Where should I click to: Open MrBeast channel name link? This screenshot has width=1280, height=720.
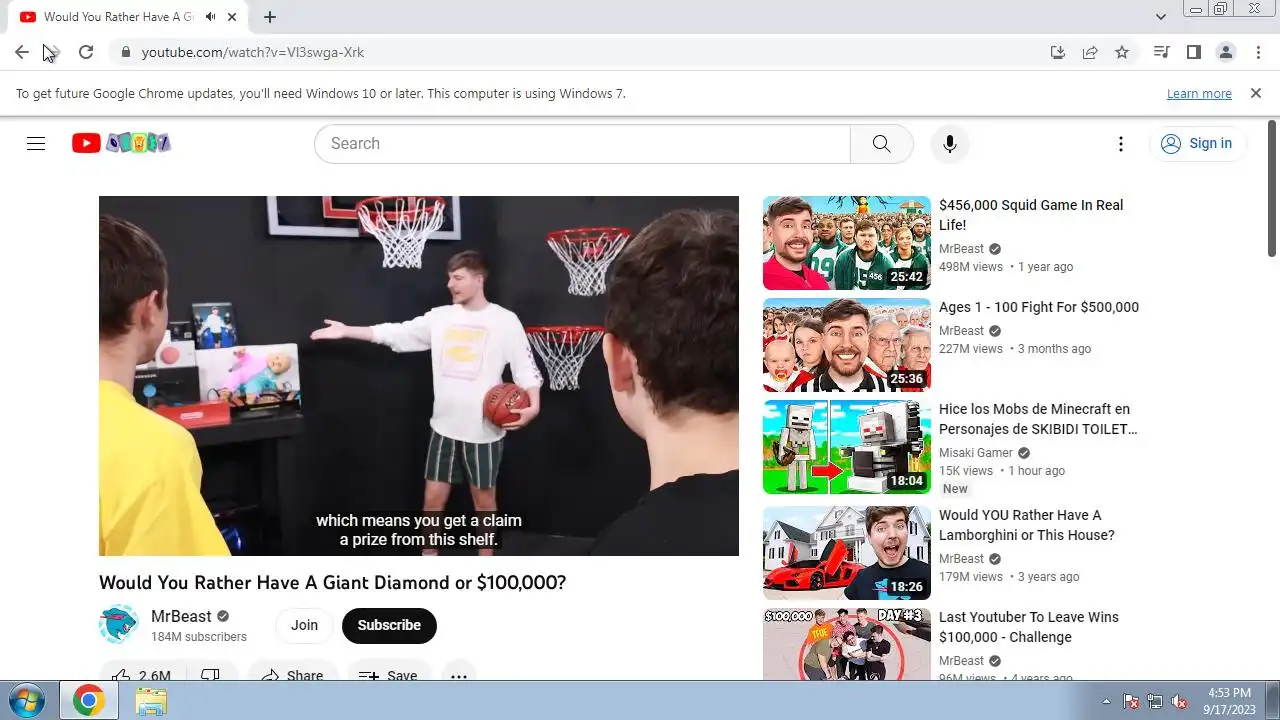pyautogui.click(x=181, y=616)
